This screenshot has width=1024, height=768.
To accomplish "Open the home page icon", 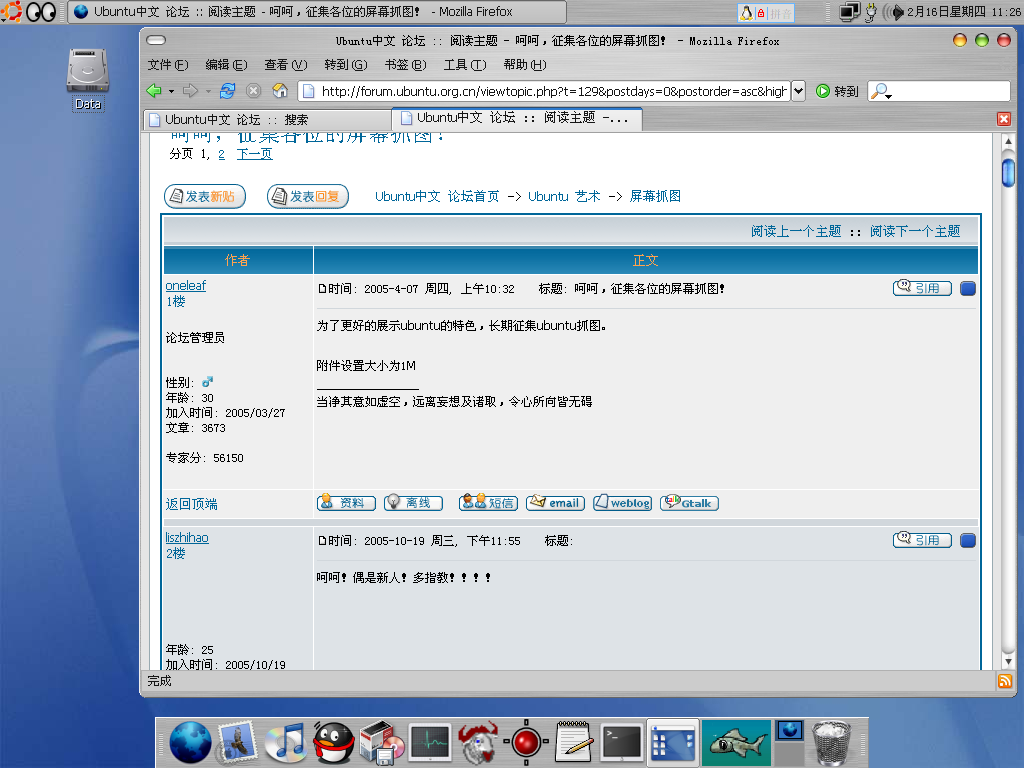I will [x=280, y=91].
